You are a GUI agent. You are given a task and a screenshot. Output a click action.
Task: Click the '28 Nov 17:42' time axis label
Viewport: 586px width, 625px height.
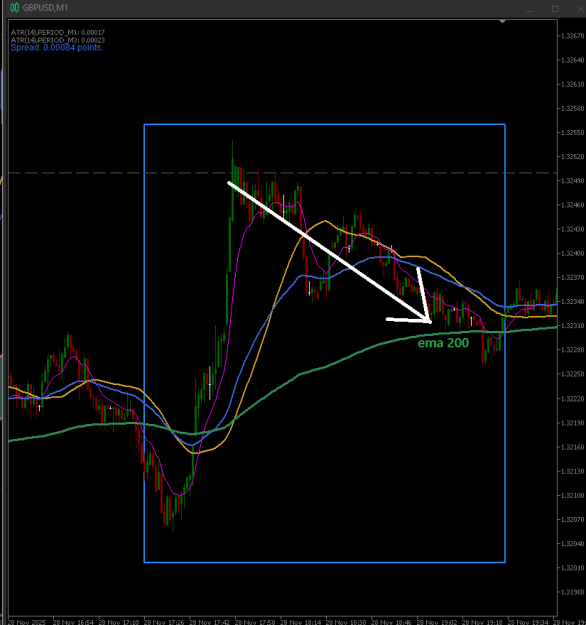point(210,622)
